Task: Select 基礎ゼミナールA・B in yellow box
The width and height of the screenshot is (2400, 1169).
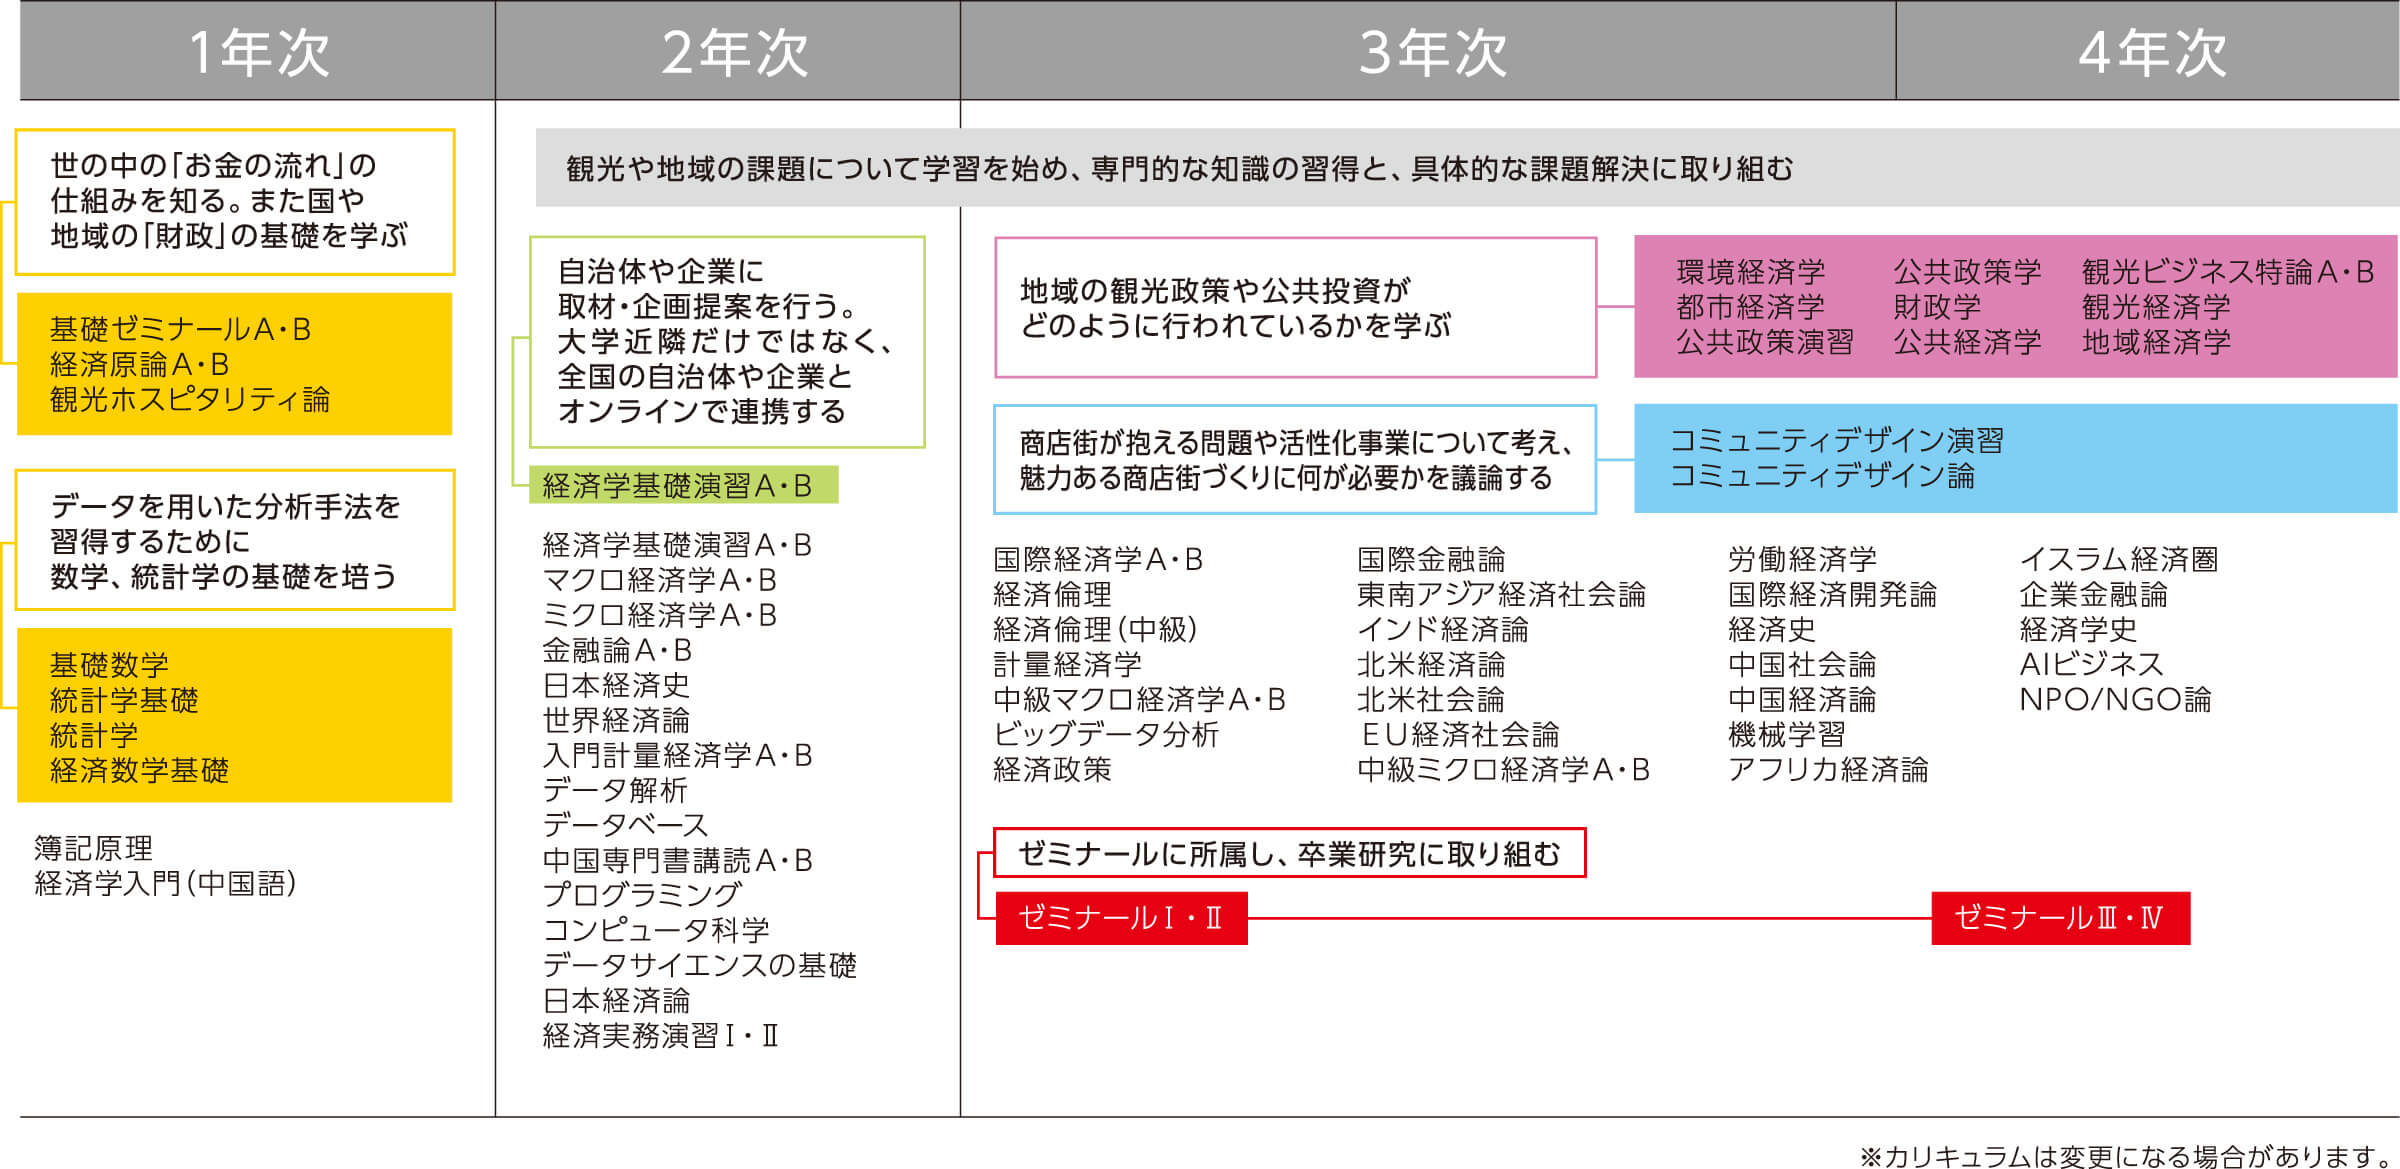Action: point(181,329)
